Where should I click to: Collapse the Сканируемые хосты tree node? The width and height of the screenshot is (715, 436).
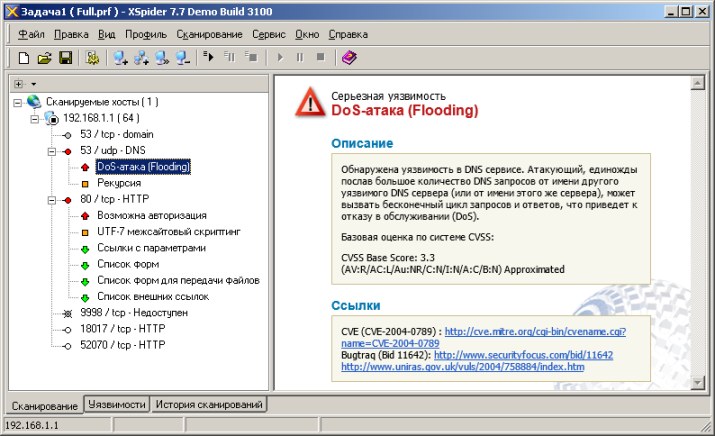[x=17, y=103]
